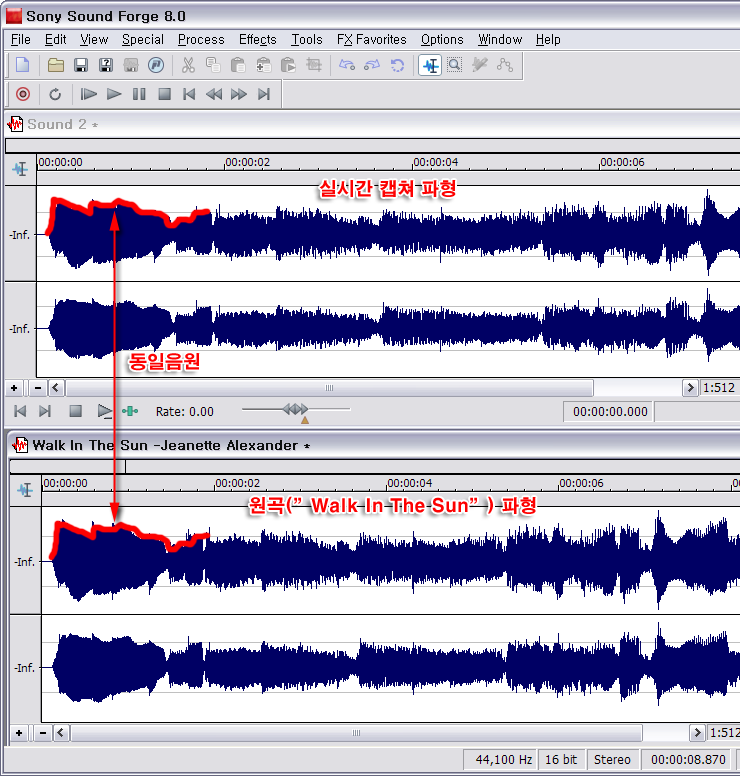Go to Start in main transport
The image size is (740, 776).
click(189, 94)
